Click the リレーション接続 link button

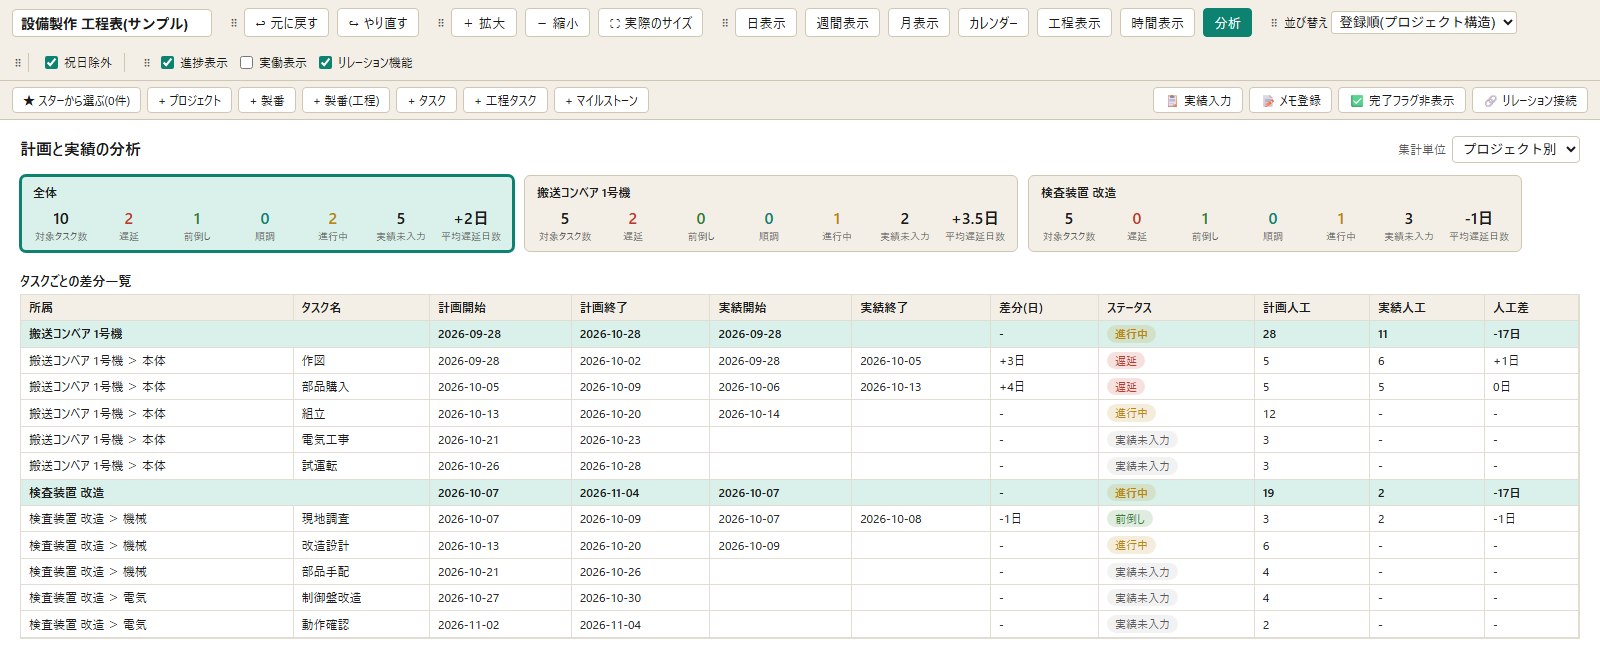coord(1530,100)
